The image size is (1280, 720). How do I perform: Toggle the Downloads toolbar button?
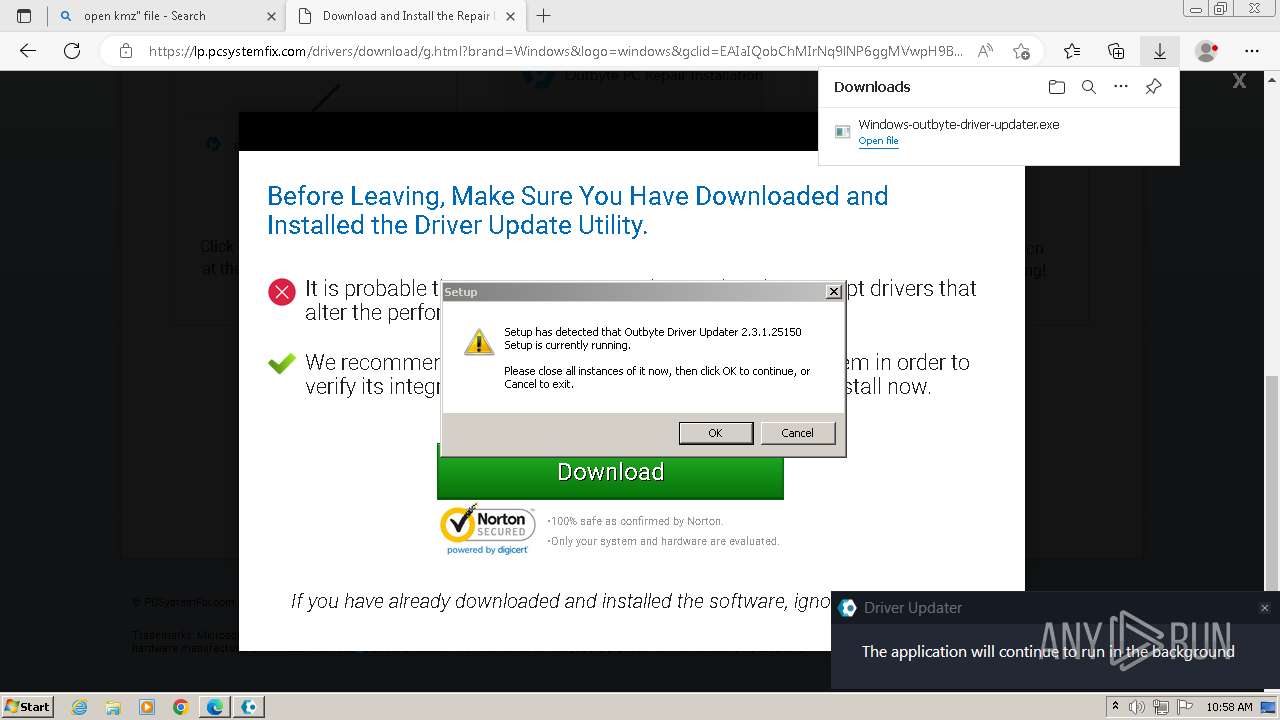coord(1160,51)
